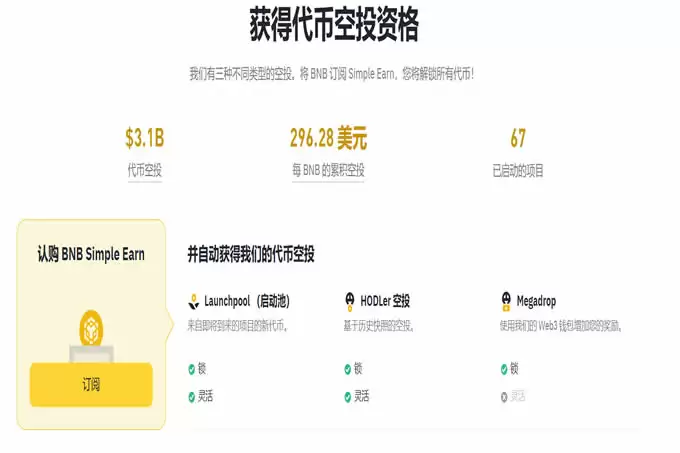Viewport: 680px width, 453px height.
Task: Click green check next to Launchpool 锁
Action: (191, 369)
